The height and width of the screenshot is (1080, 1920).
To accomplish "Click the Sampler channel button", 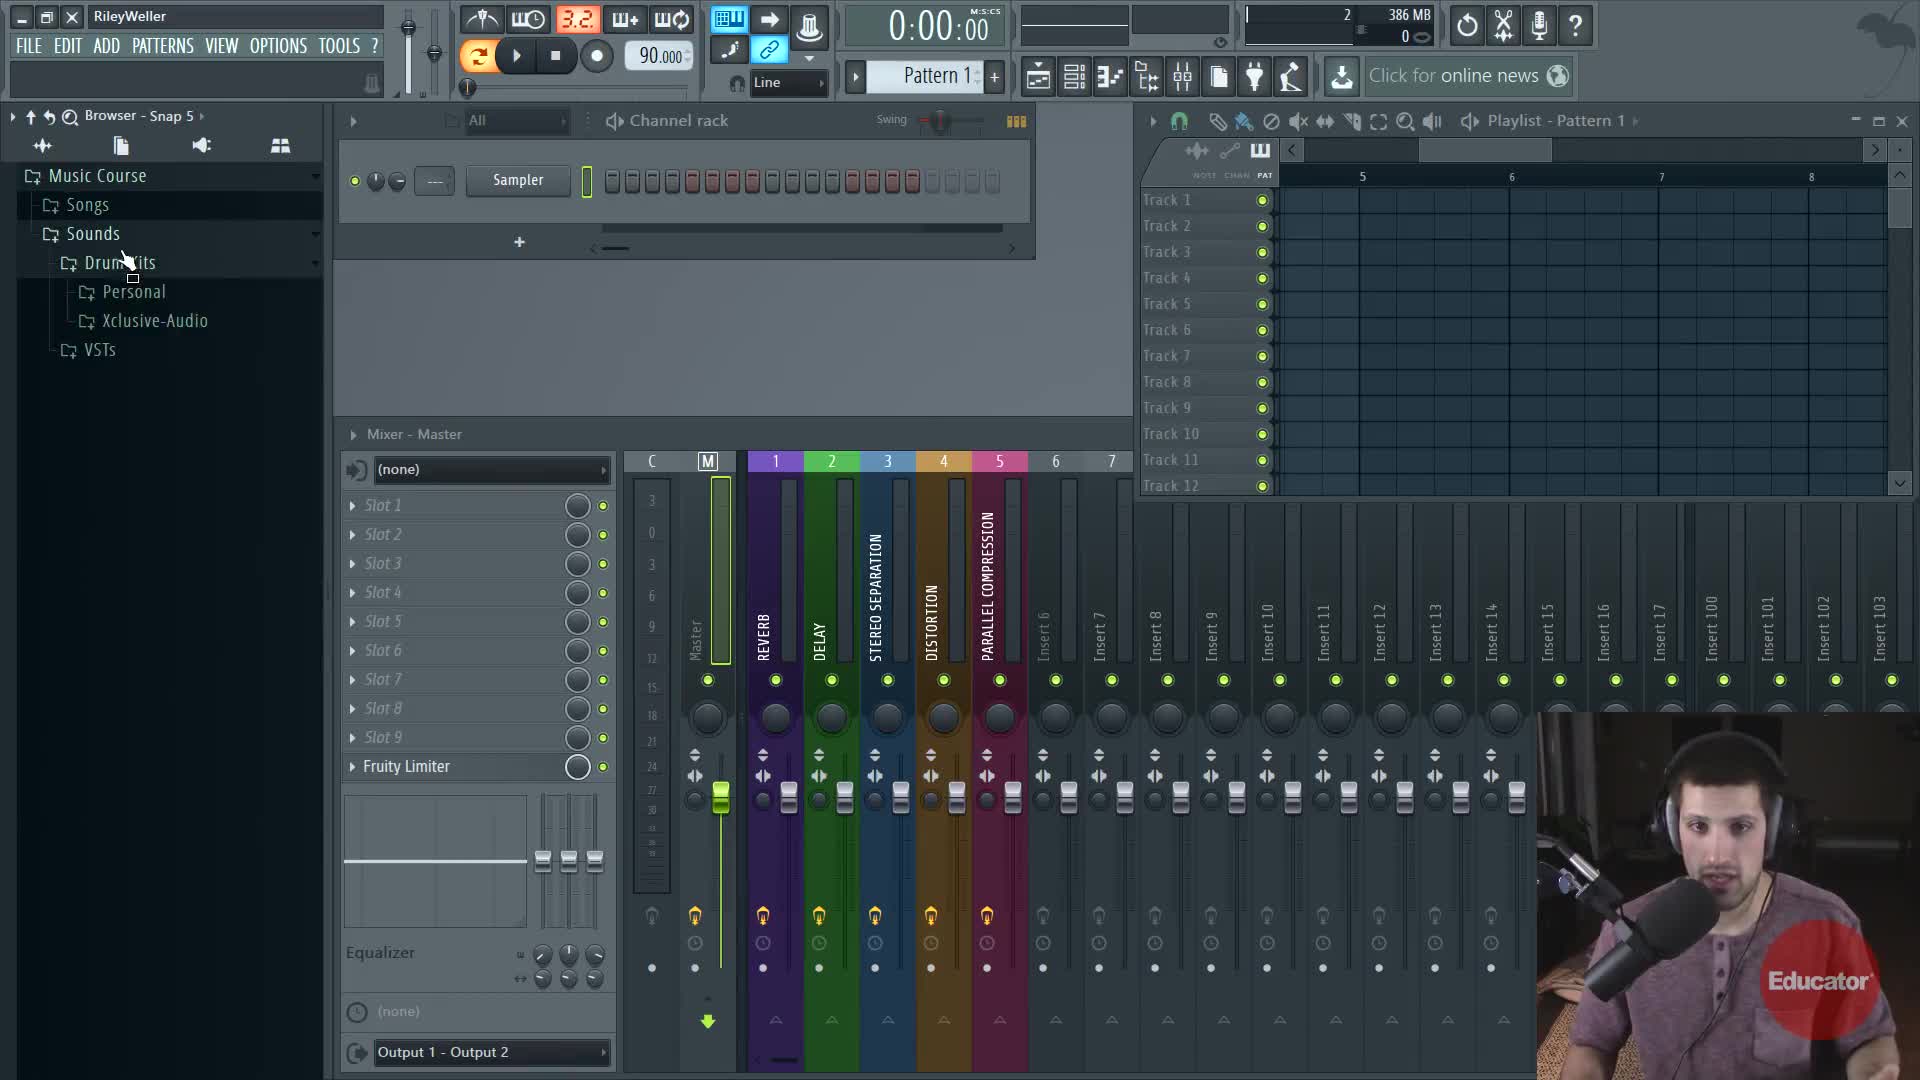I will click(x=518, y=180).
